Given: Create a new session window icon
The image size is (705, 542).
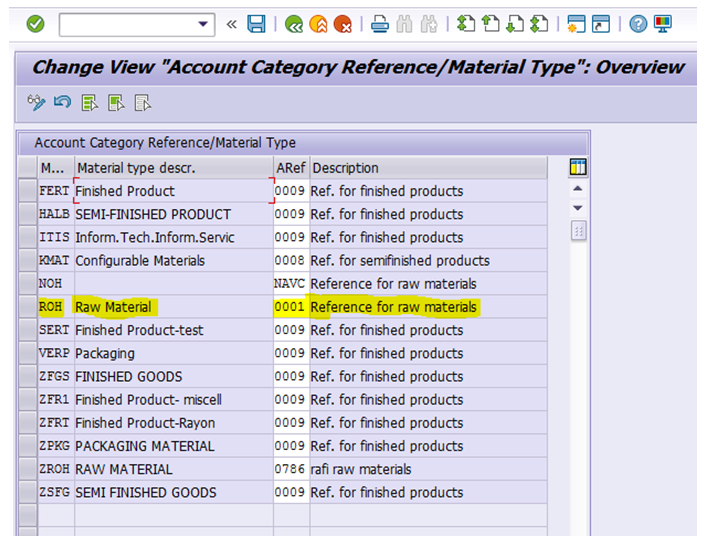Looking at the screenshot, I should [576, 24].
